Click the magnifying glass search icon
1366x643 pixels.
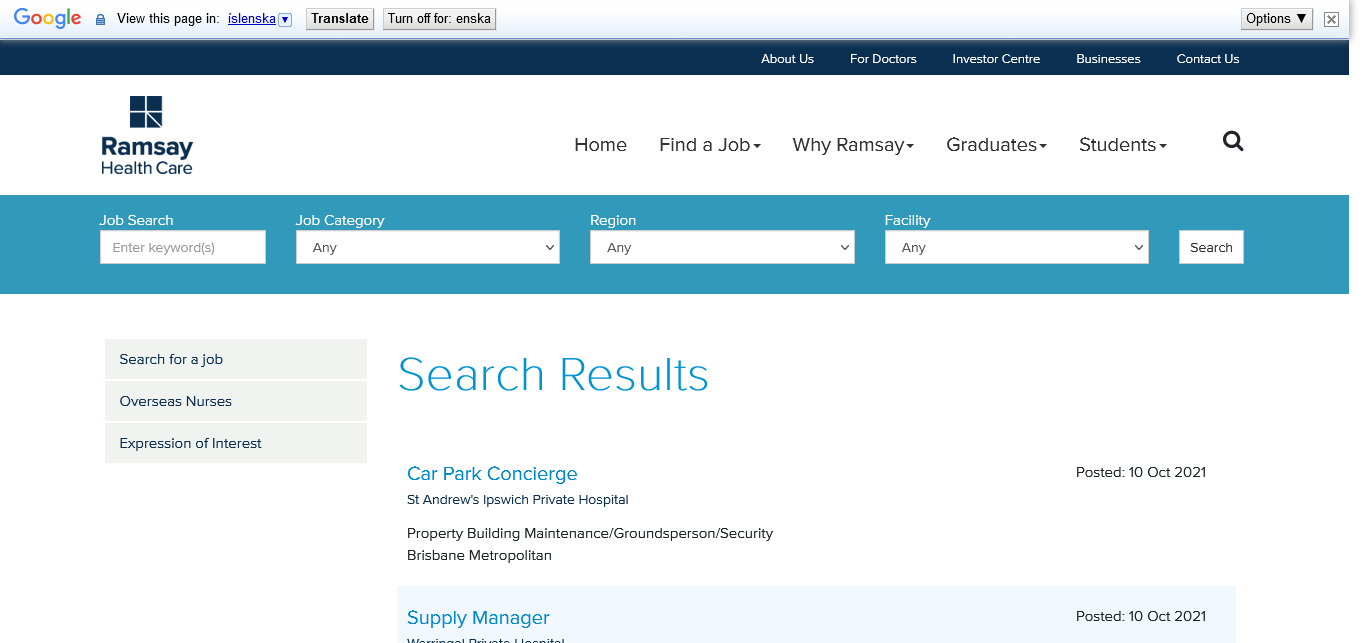click(x=1233, y=142)
